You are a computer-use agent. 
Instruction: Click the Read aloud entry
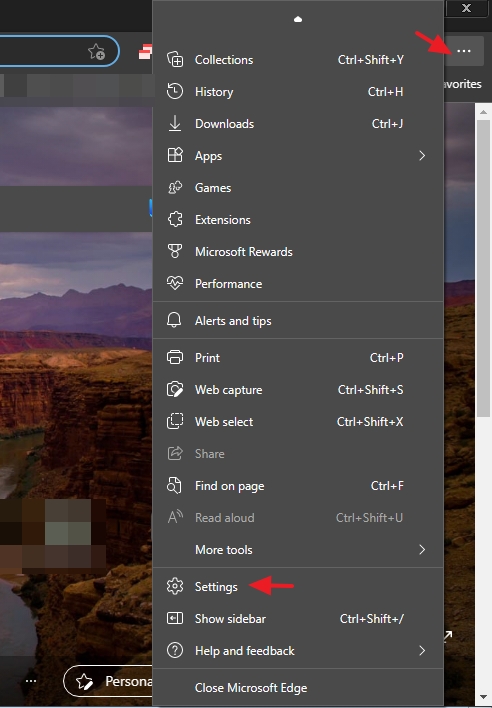point(298,517)
